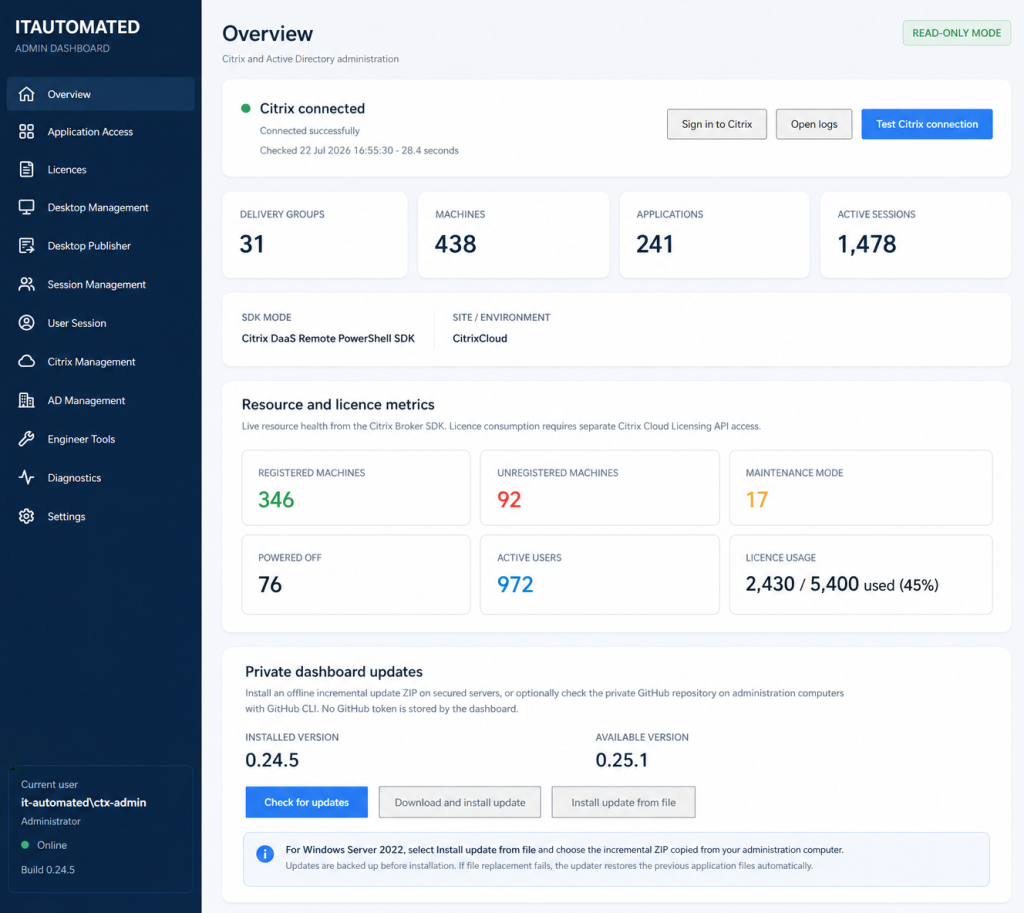Click the Administrator role label

pos(51,821)
